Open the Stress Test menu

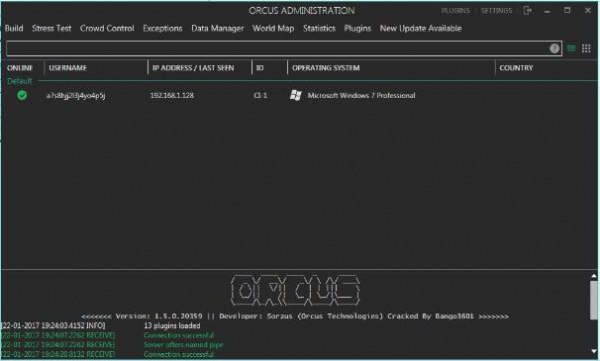point(52,28)
